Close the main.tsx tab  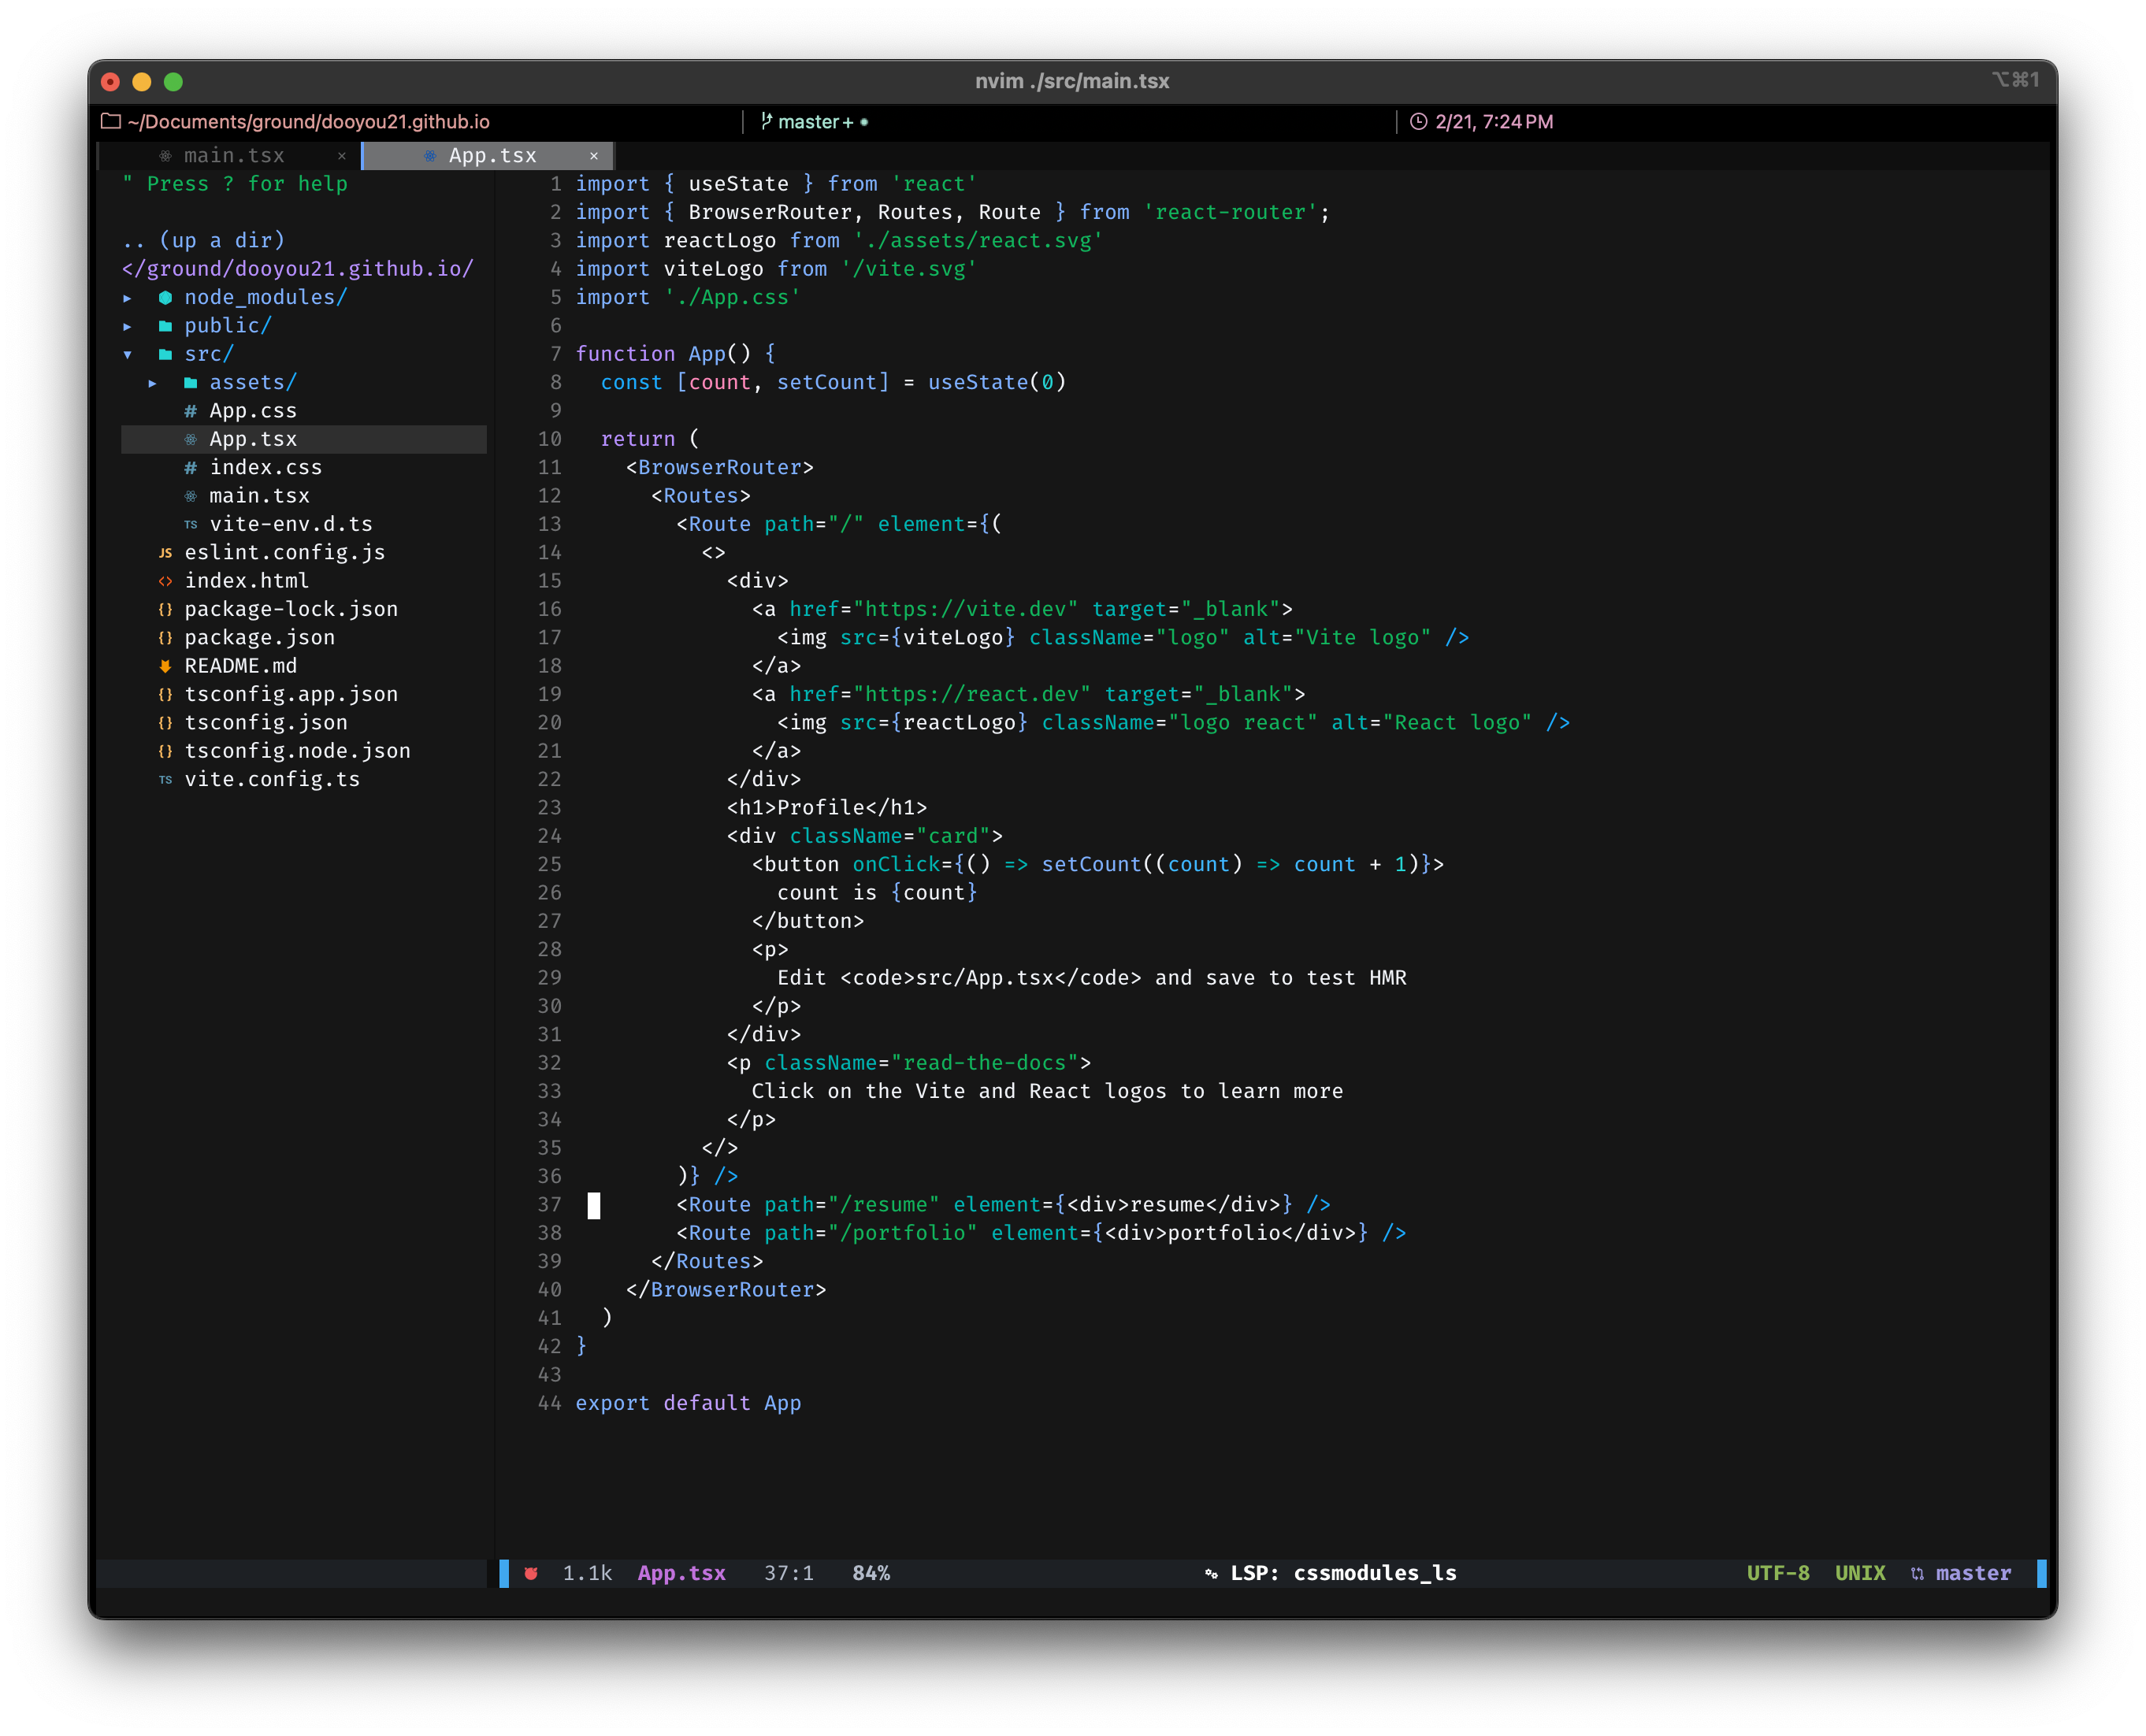(342, 156)
